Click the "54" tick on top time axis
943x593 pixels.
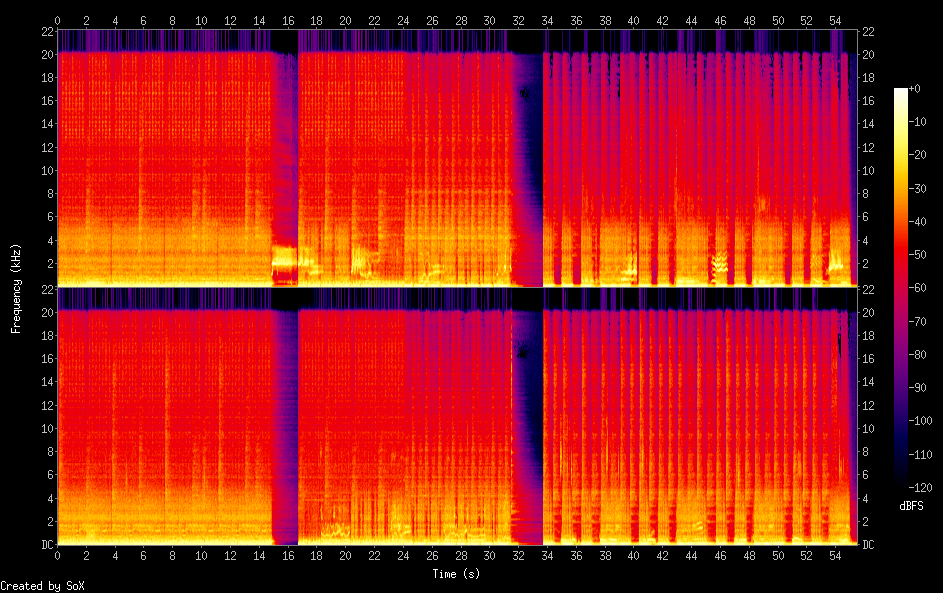pyautogui.click(x=834, y=20)
